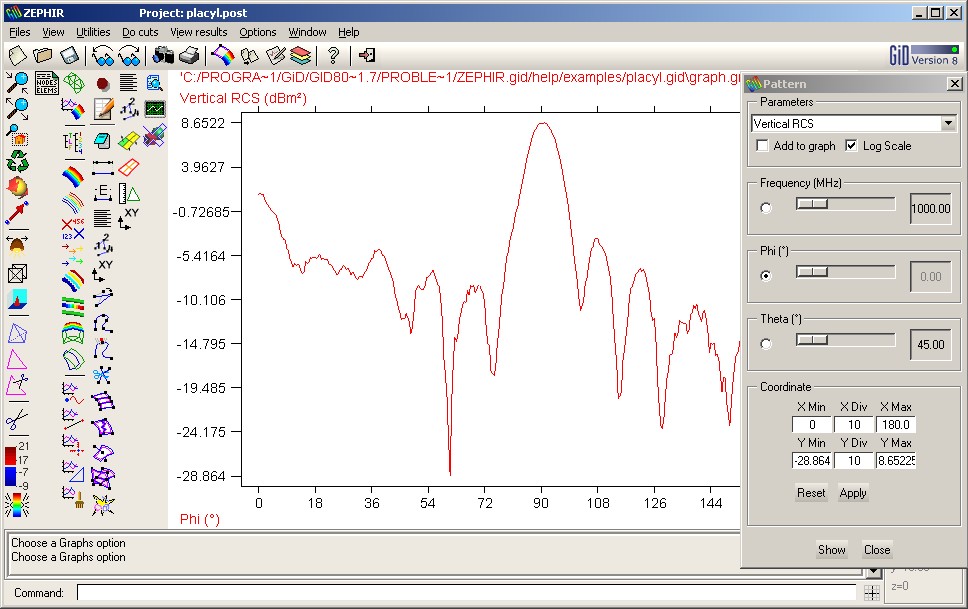Open the Window menu
Image resolution: width=968 pixels, height=609 pixels.
pyautogui.click(x=307, y=32)
